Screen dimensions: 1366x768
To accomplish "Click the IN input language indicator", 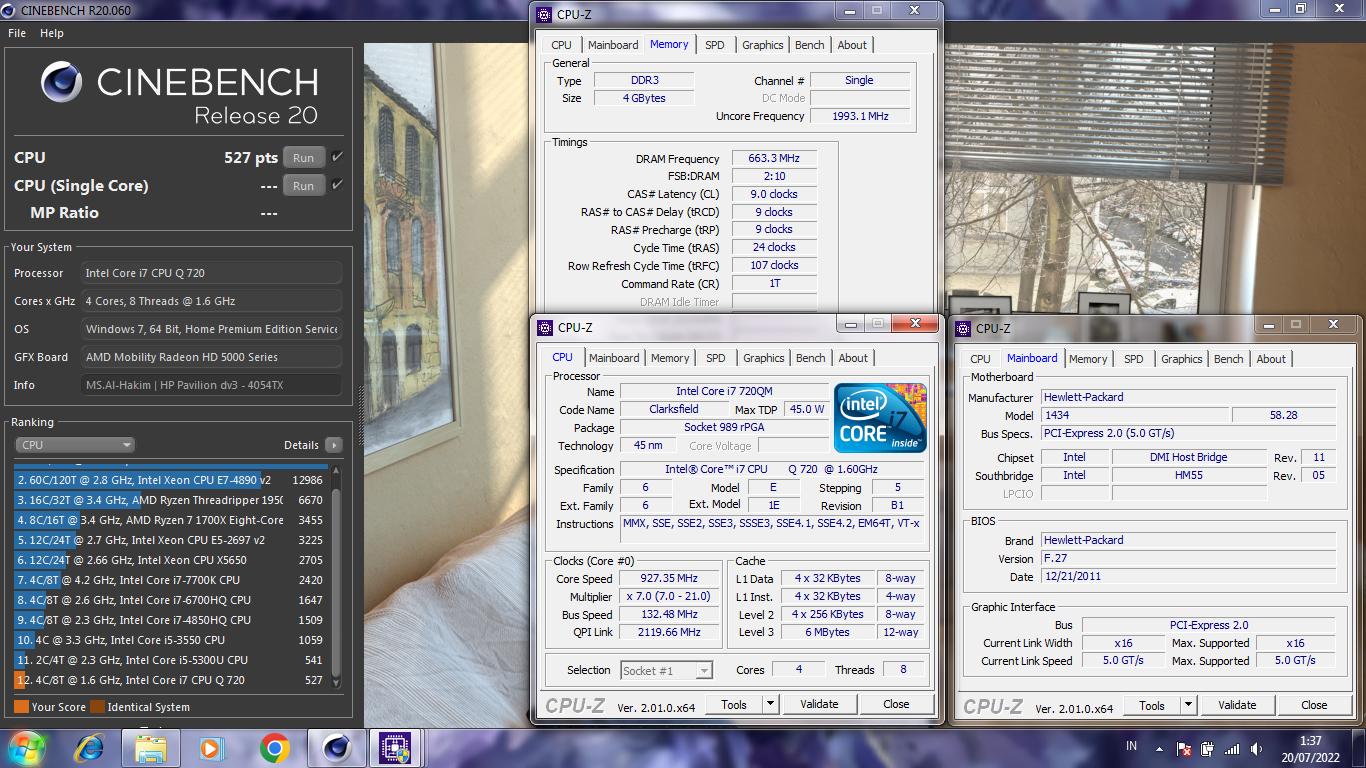I will click(1131, 746).
